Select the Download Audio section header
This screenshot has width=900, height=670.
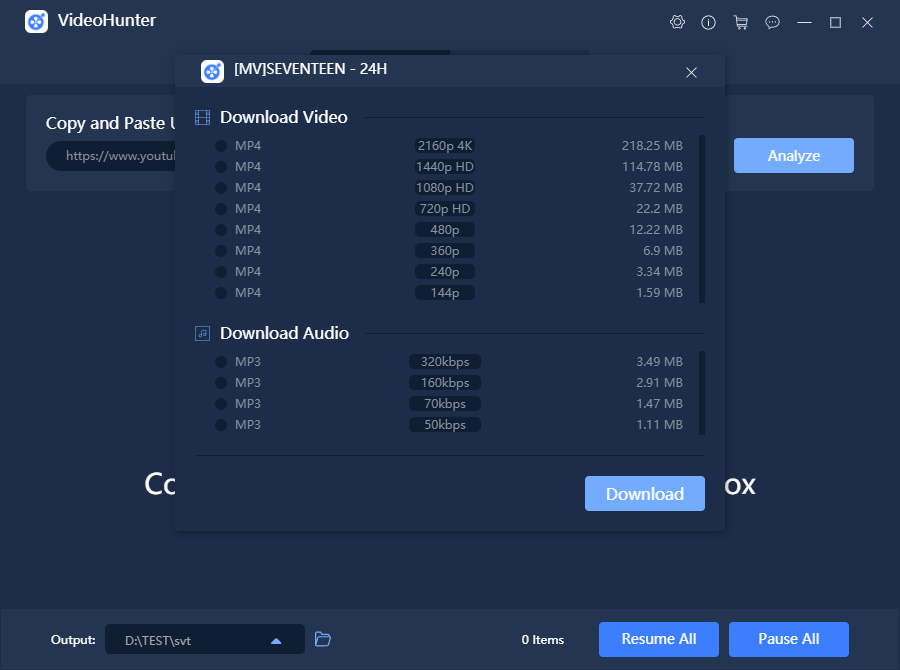tap(283, 332)
